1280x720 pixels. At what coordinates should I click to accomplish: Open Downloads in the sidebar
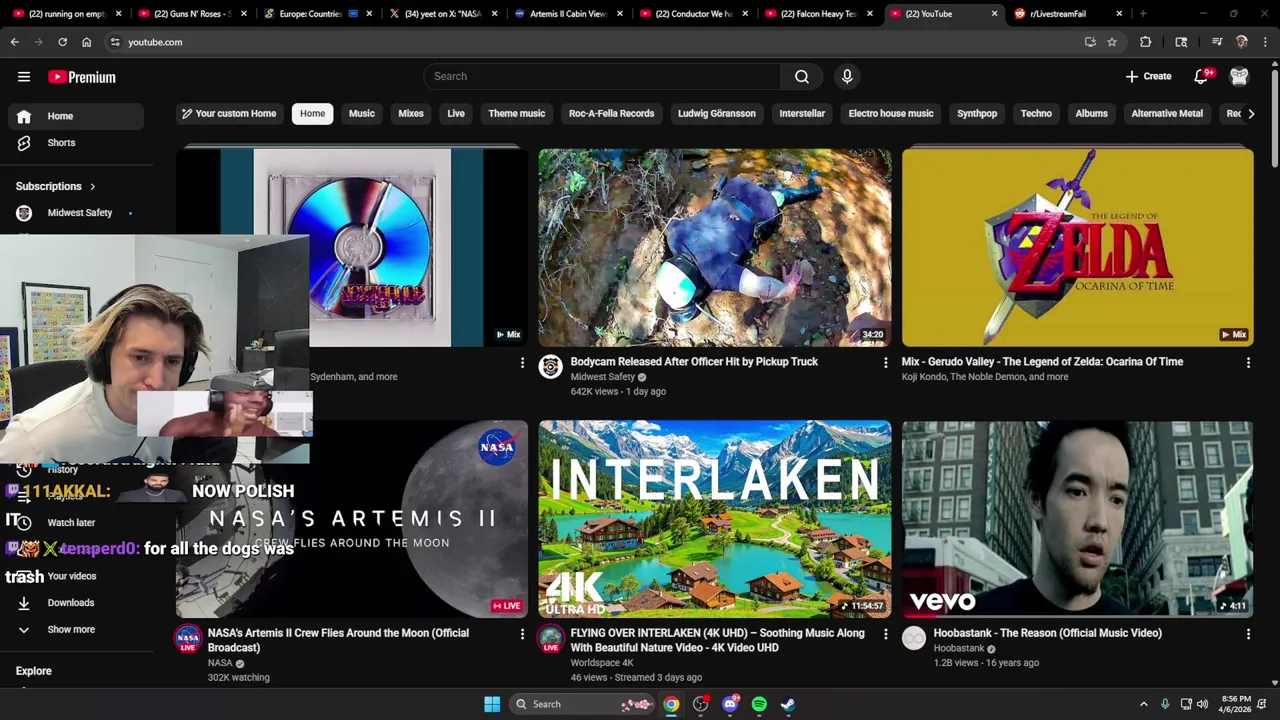coord(76,603)
